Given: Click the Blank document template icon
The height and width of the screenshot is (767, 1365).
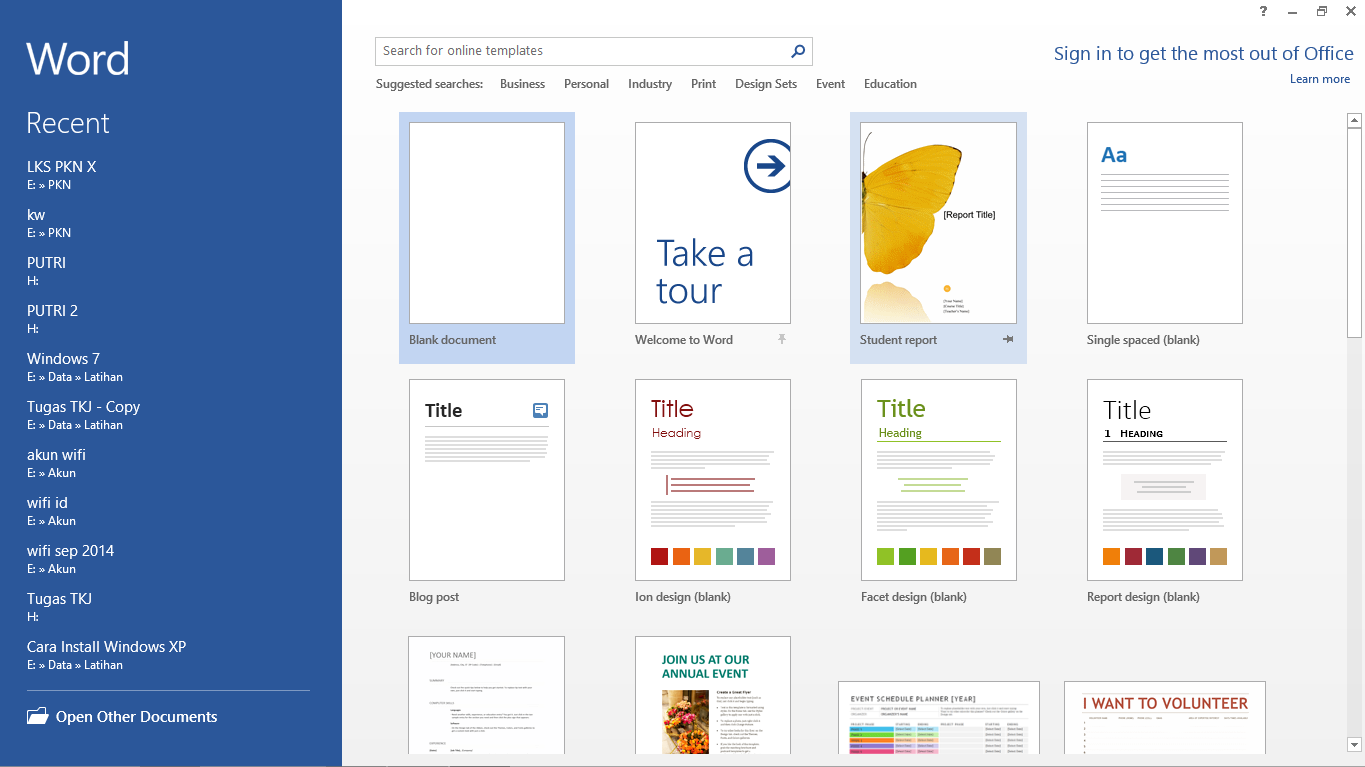Looking at the screenshot, I should 486,222.
